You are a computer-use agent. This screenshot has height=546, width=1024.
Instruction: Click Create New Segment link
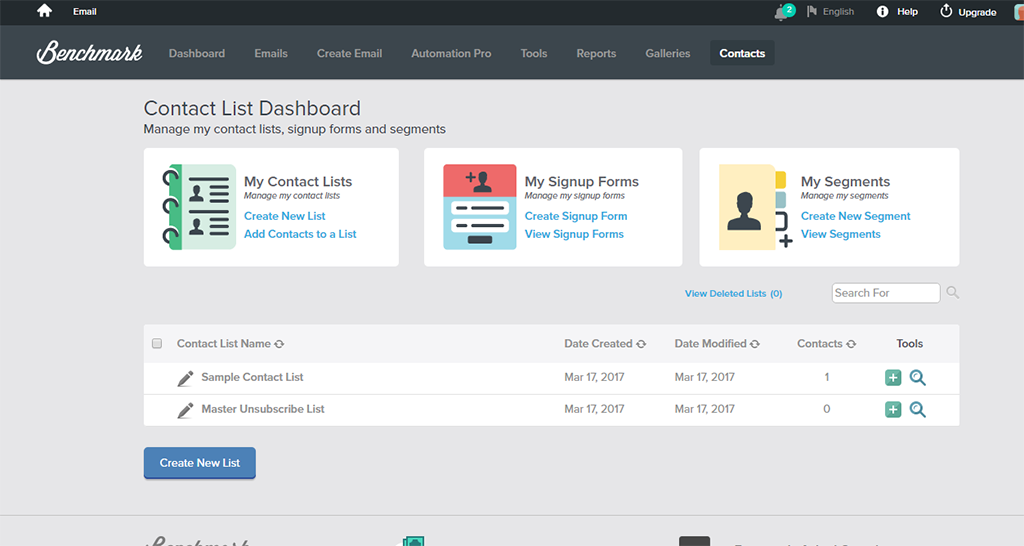coord(856,216)
